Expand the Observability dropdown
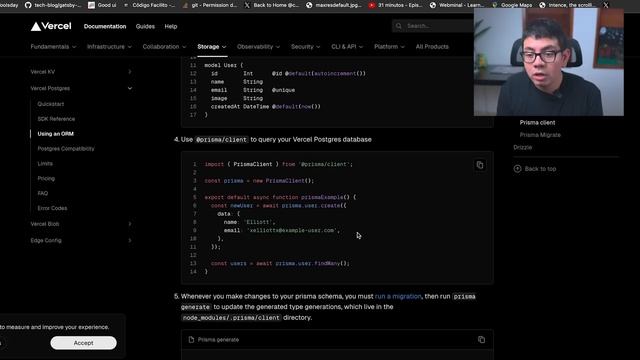The image size is (640, 360). pos(258,47)
